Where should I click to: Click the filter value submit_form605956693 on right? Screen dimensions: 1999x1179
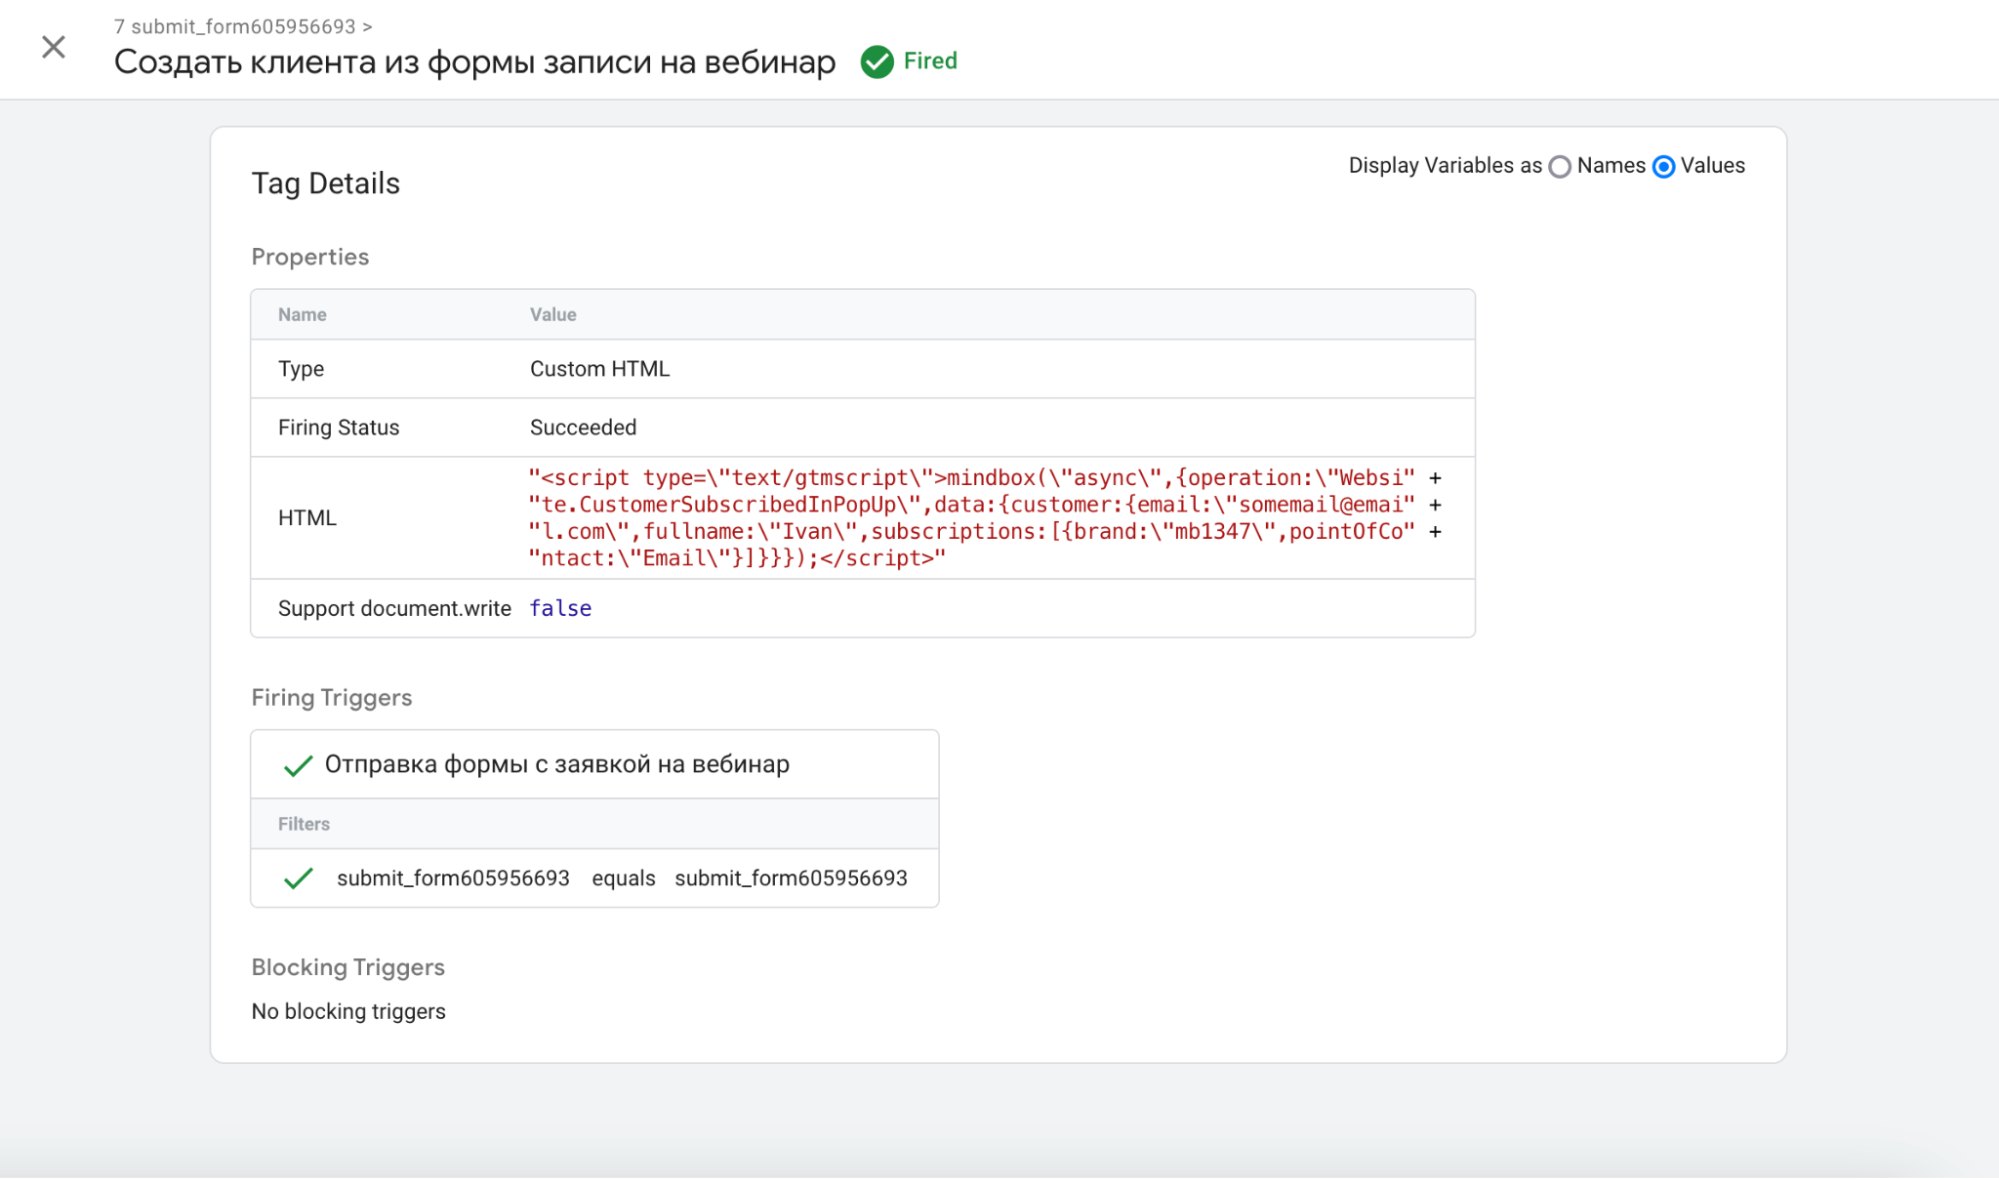pyautogui.click(x=791, y=878)
